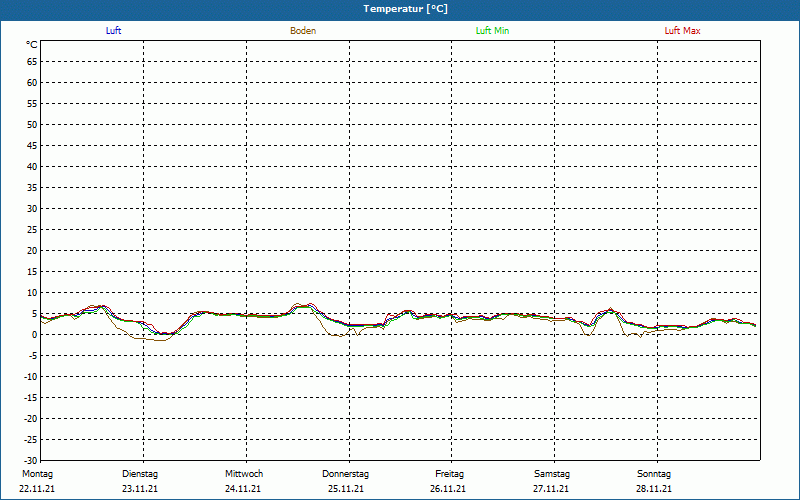Click the date 26.11.21

(448, 489)
